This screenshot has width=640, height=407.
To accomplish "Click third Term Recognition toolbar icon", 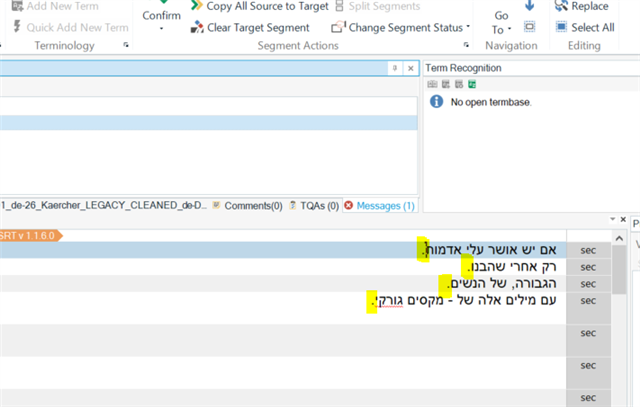I will tap(459, 84).
